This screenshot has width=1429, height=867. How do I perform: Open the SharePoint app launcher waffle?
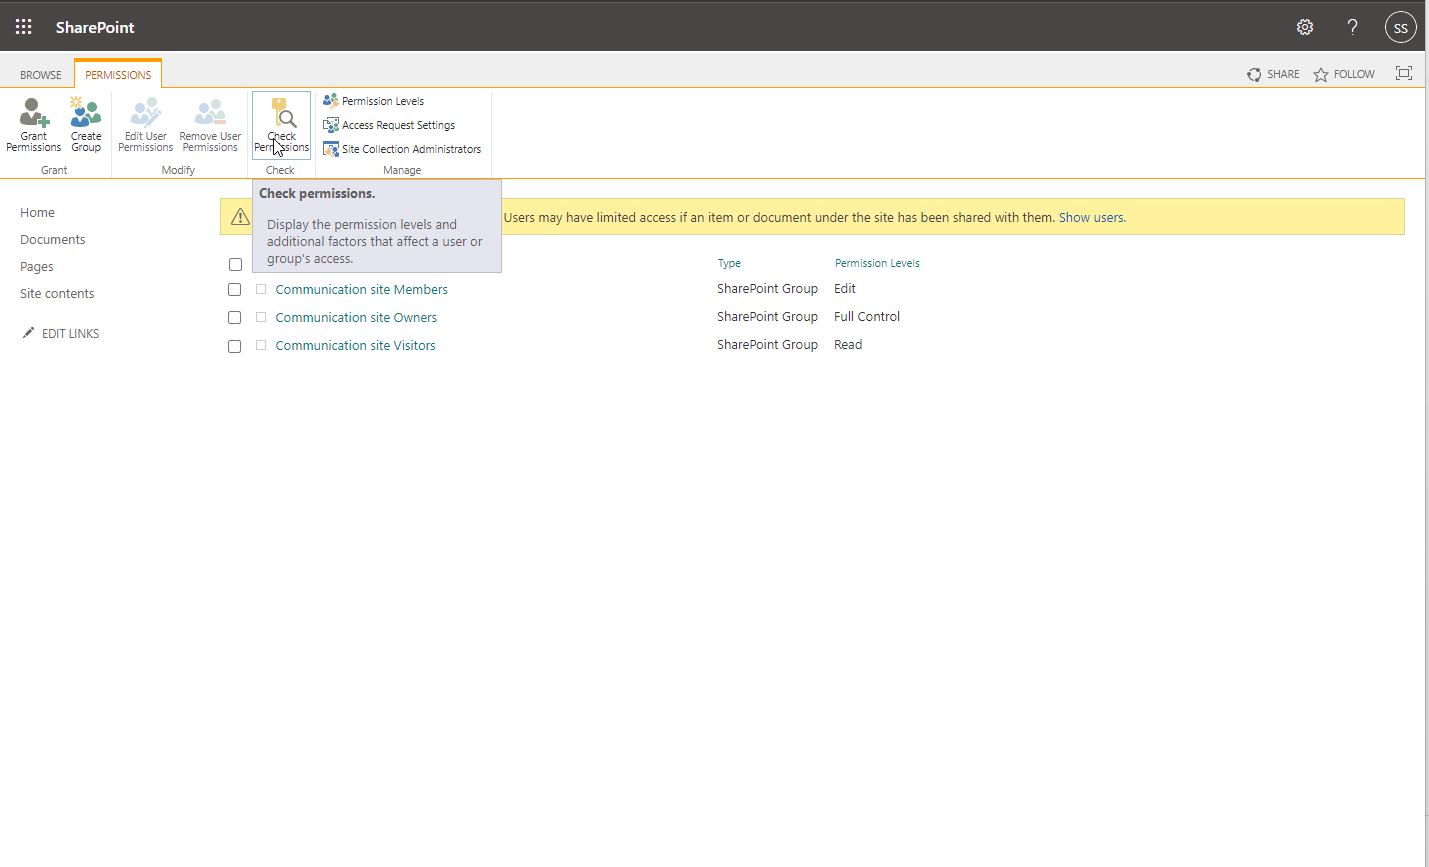(24, 27)
